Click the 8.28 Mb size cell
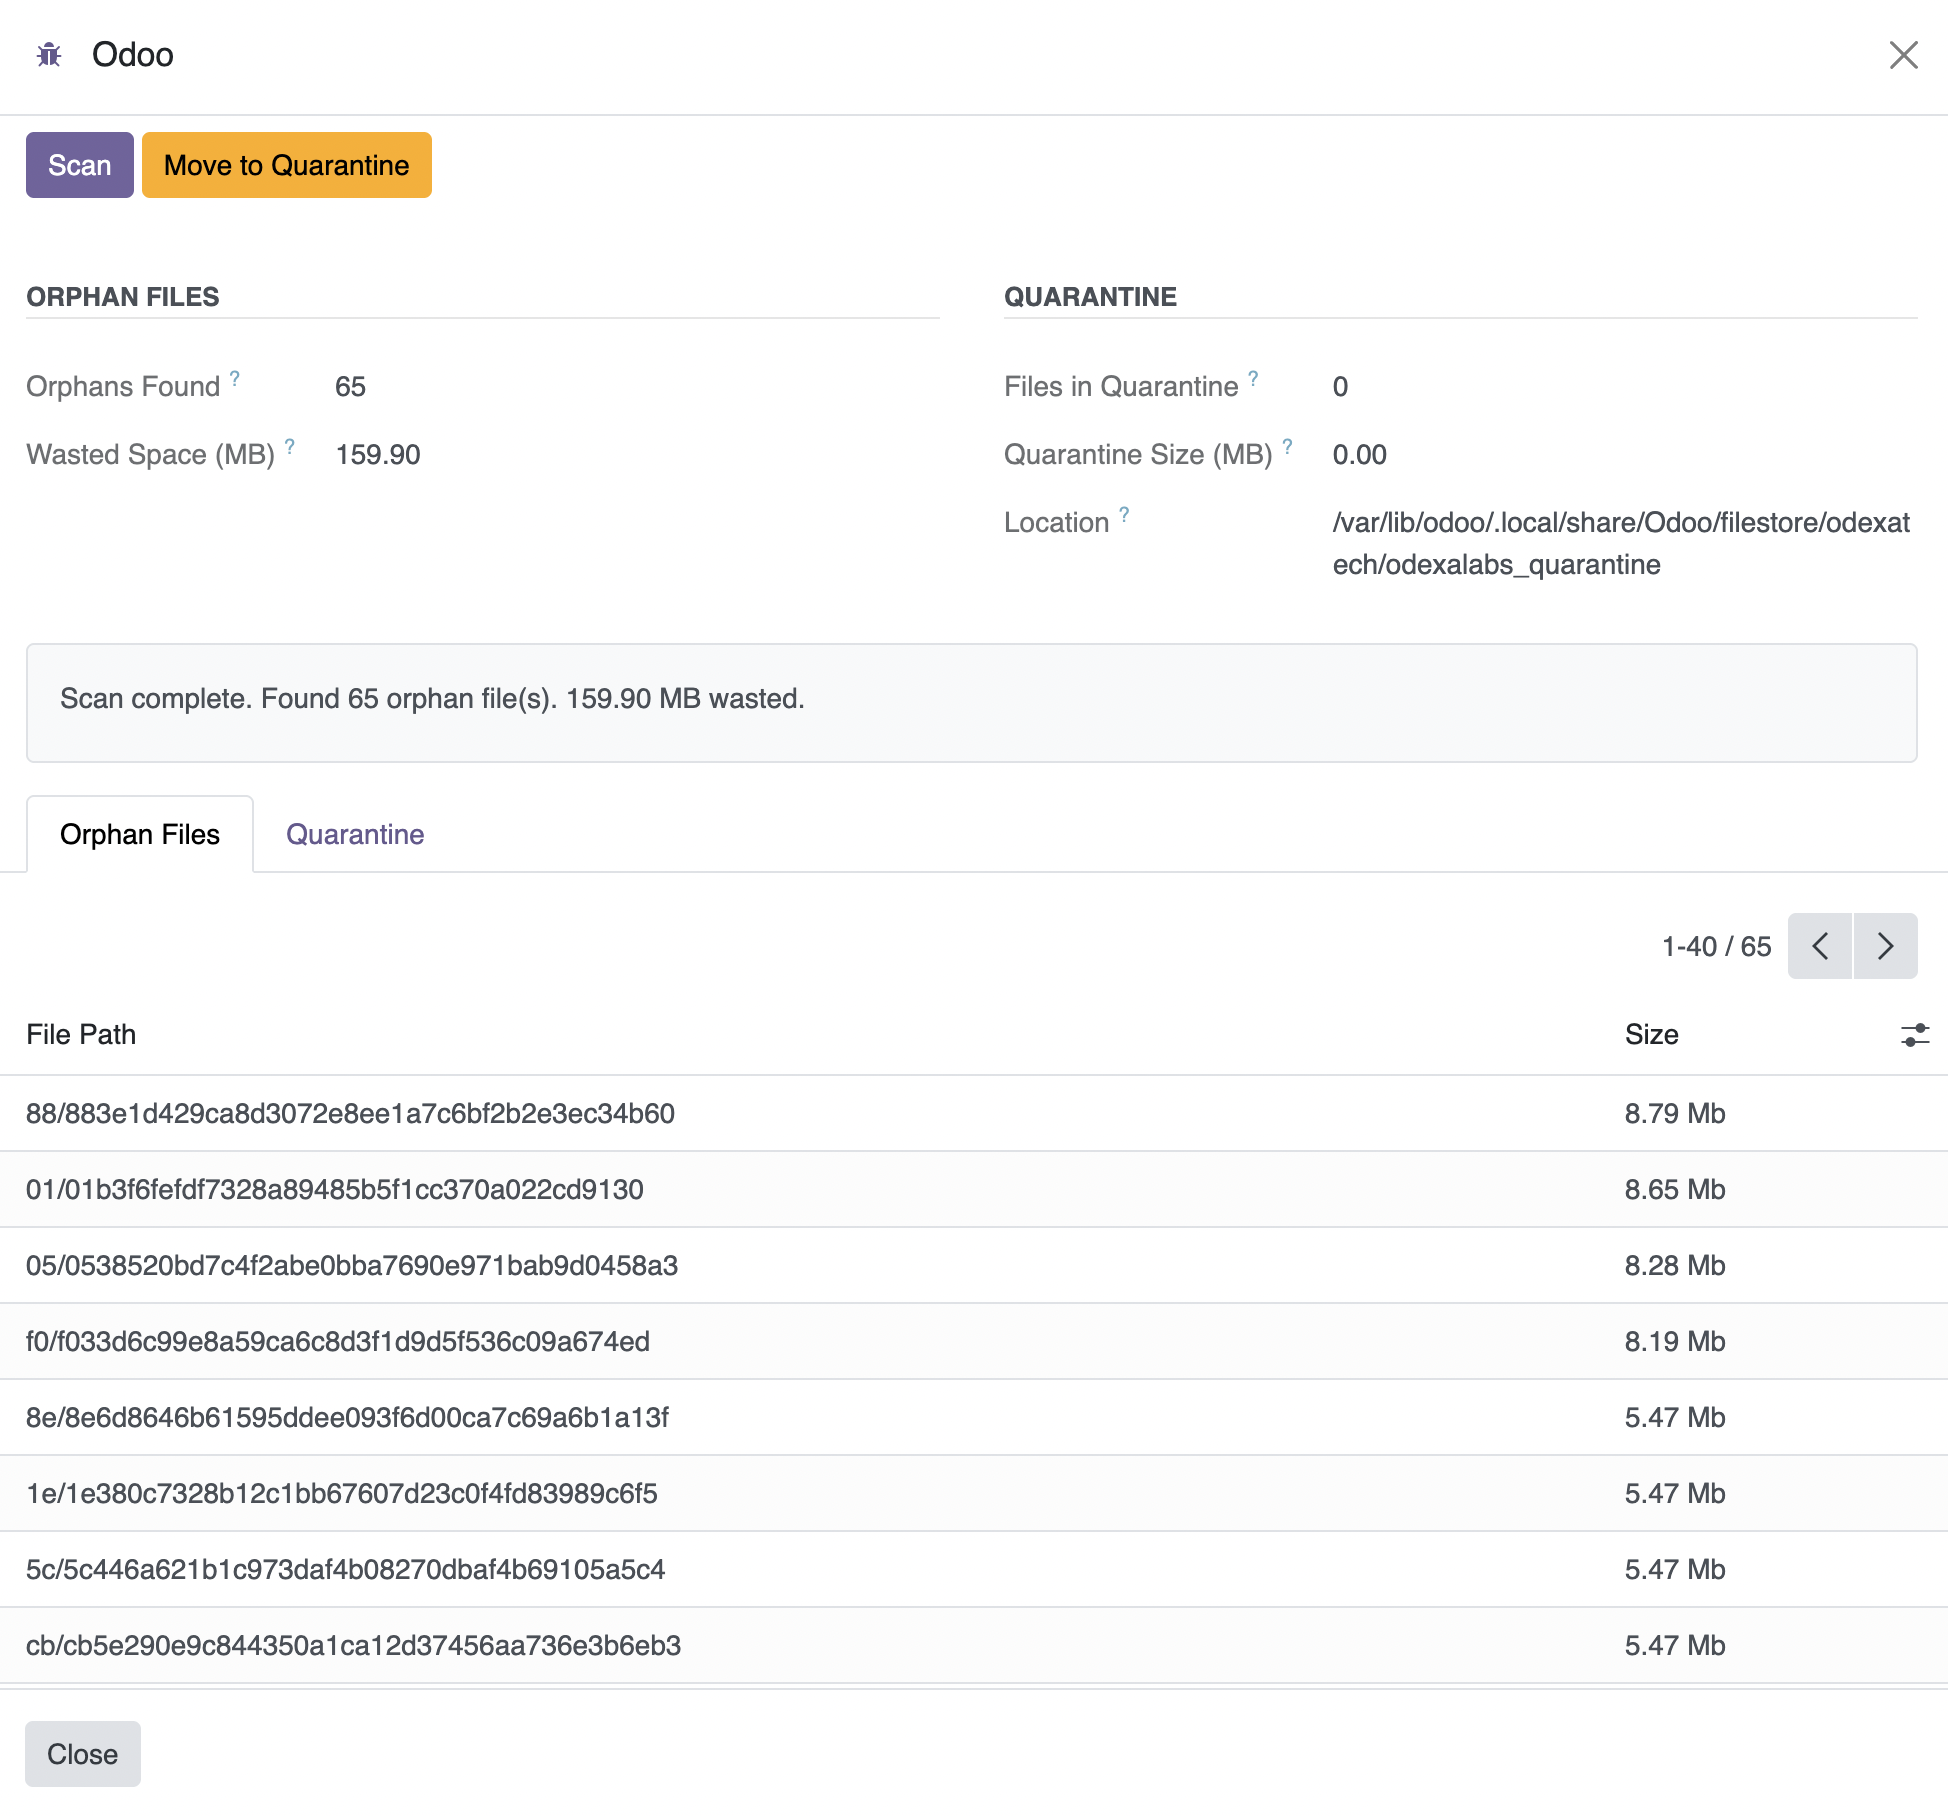Viewport: 1948px width, 1816px height. pyautogui.click(x=1675, y=1266)
